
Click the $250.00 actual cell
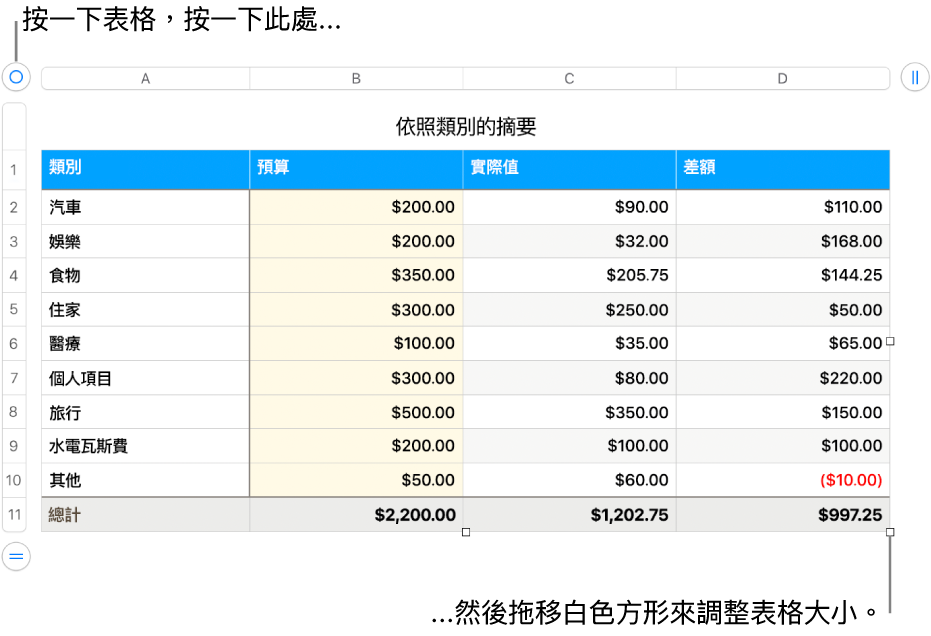click(x=569, y=309)
